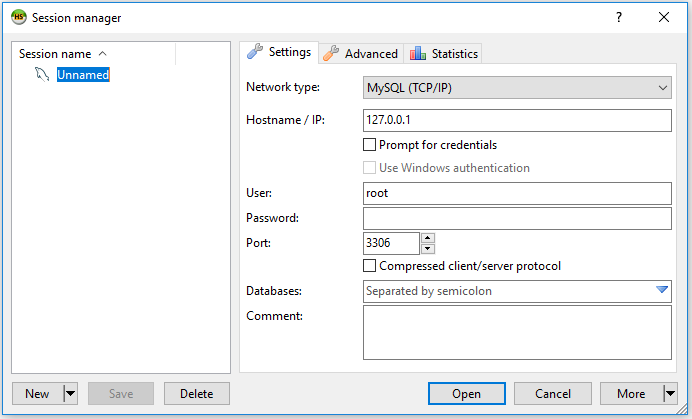
Task: Click the Delete session button
Action: [x=197, y=393]
